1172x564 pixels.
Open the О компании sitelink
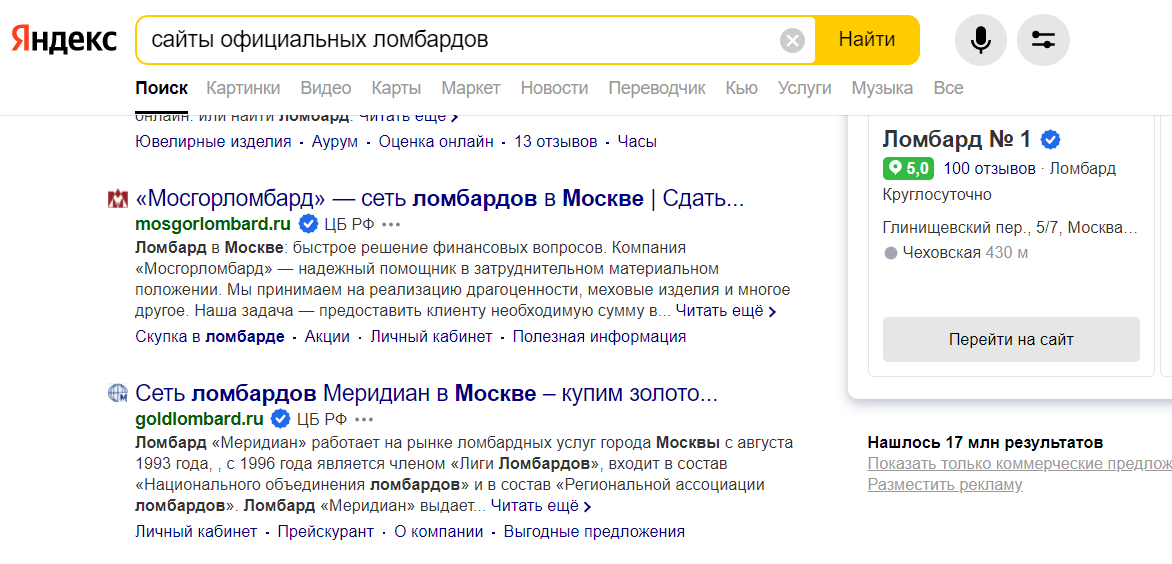[439, 533]
